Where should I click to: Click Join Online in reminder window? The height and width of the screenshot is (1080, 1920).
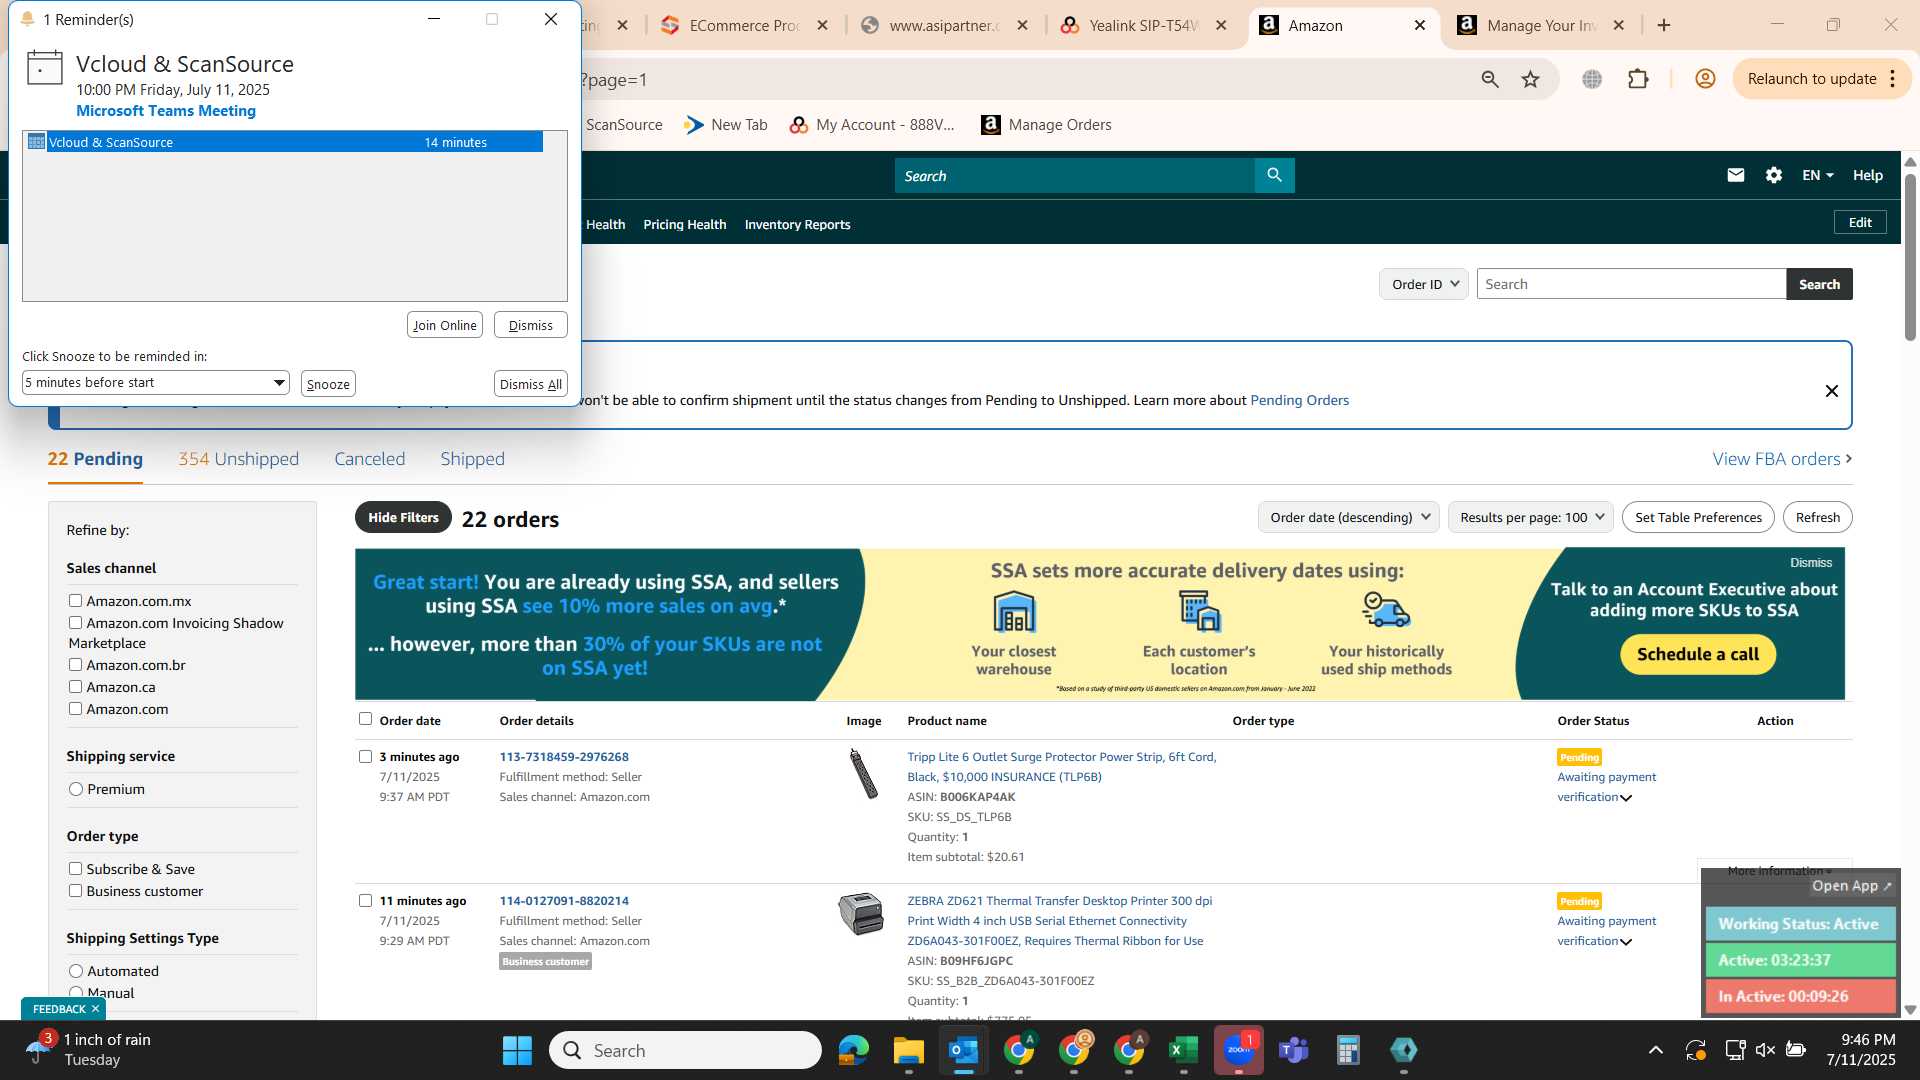tap(445, 325)
